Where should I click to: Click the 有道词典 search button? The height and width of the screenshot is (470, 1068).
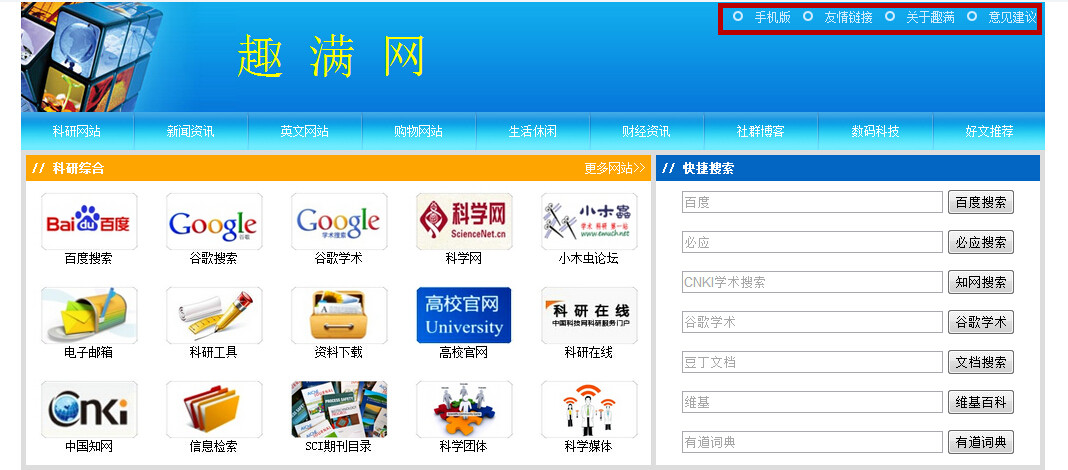click(981, 442)
